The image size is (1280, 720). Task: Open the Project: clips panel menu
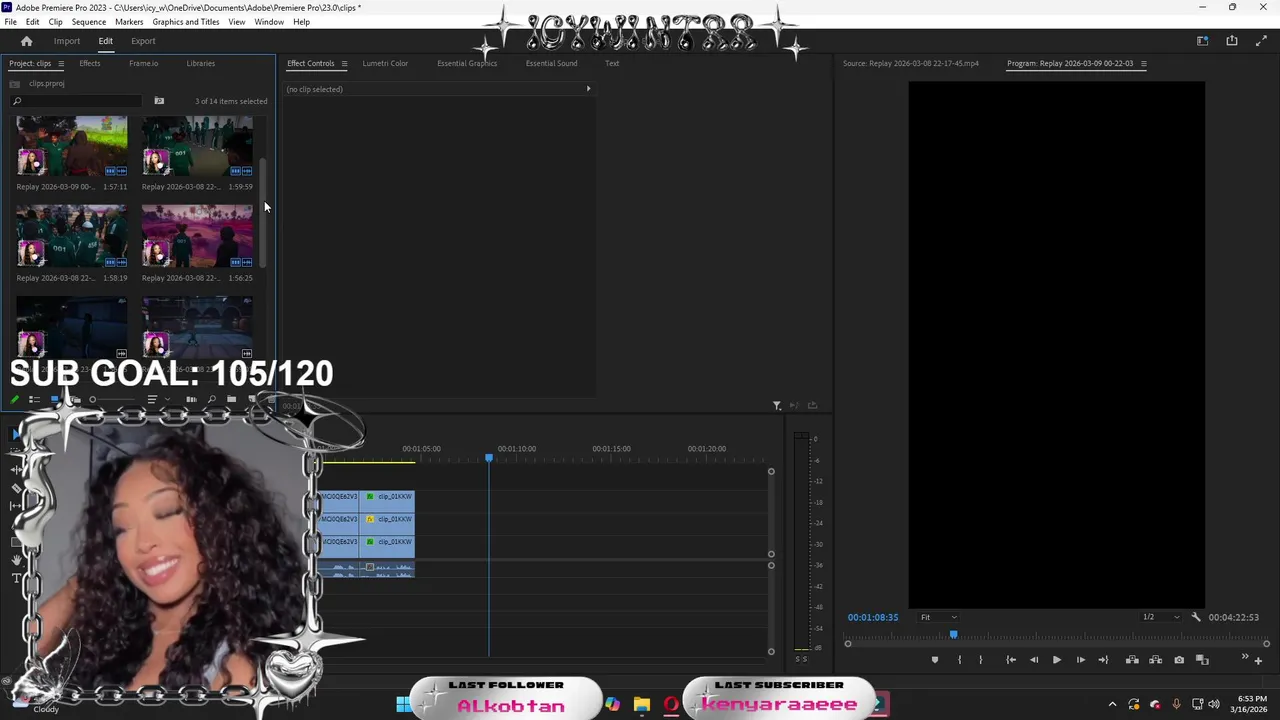[x=60, y=63]
